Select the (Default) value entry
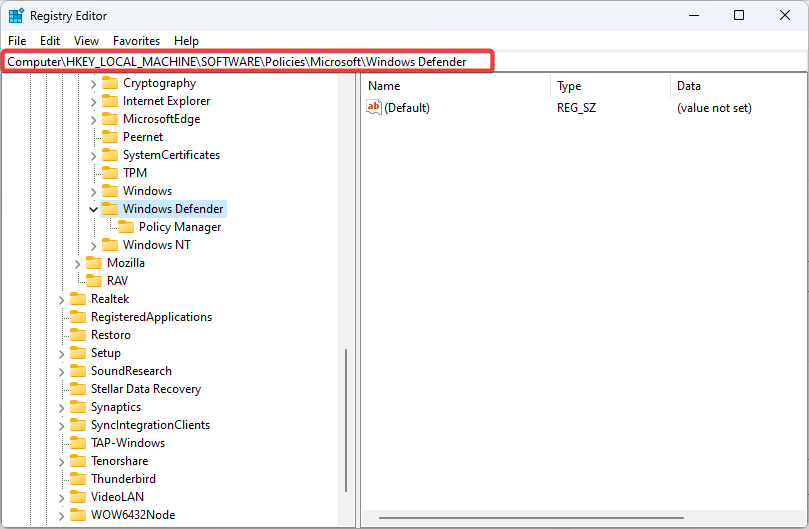This screenshot has height=529, width=809. [x=407, y=107]
